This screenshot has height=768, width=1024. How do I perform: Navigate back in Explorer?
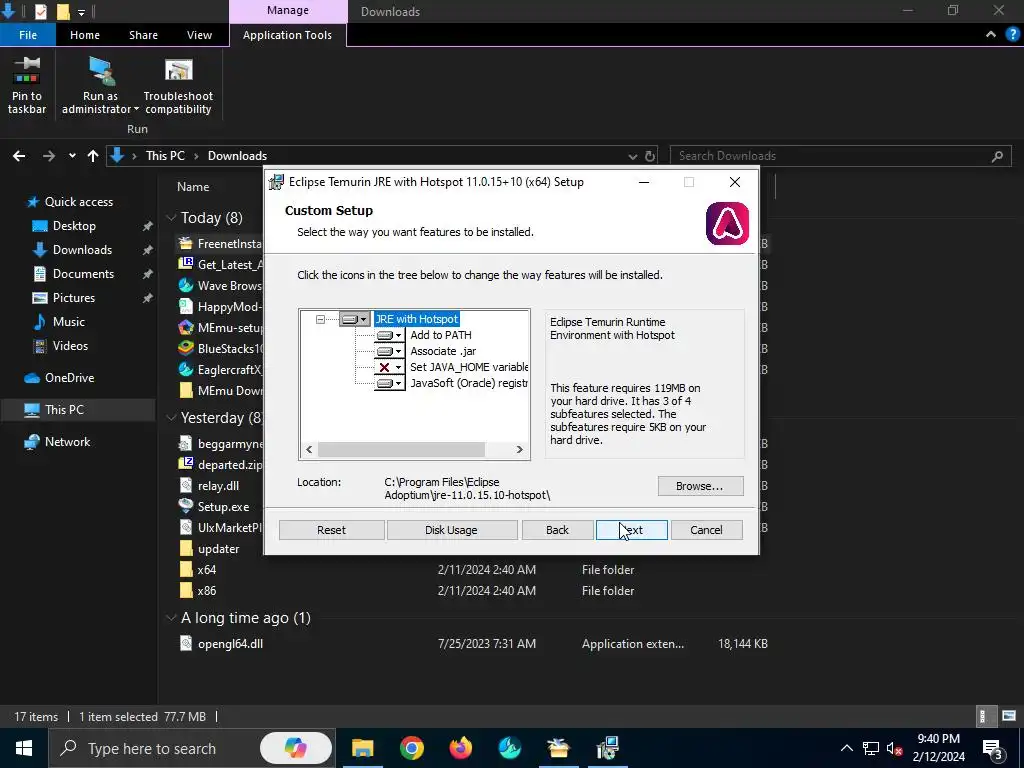click(x=19, y=156)
